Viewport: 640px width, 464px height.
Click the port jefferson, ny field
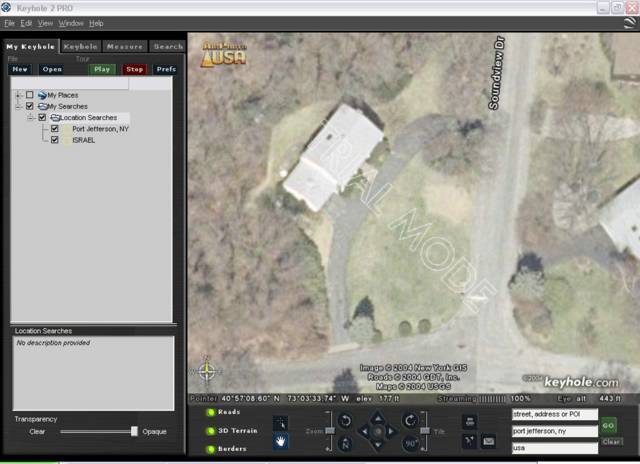tap(555, 431)
